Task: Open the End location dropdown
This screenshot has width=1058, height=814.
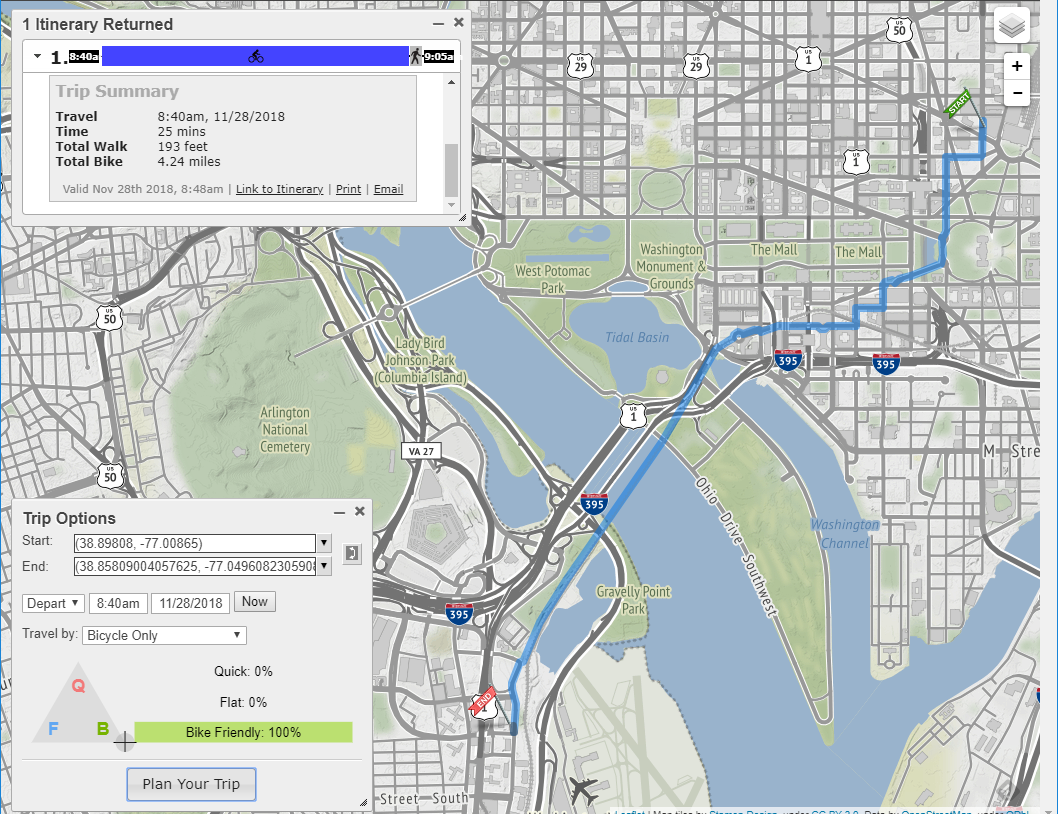Action: pos(323,567)
